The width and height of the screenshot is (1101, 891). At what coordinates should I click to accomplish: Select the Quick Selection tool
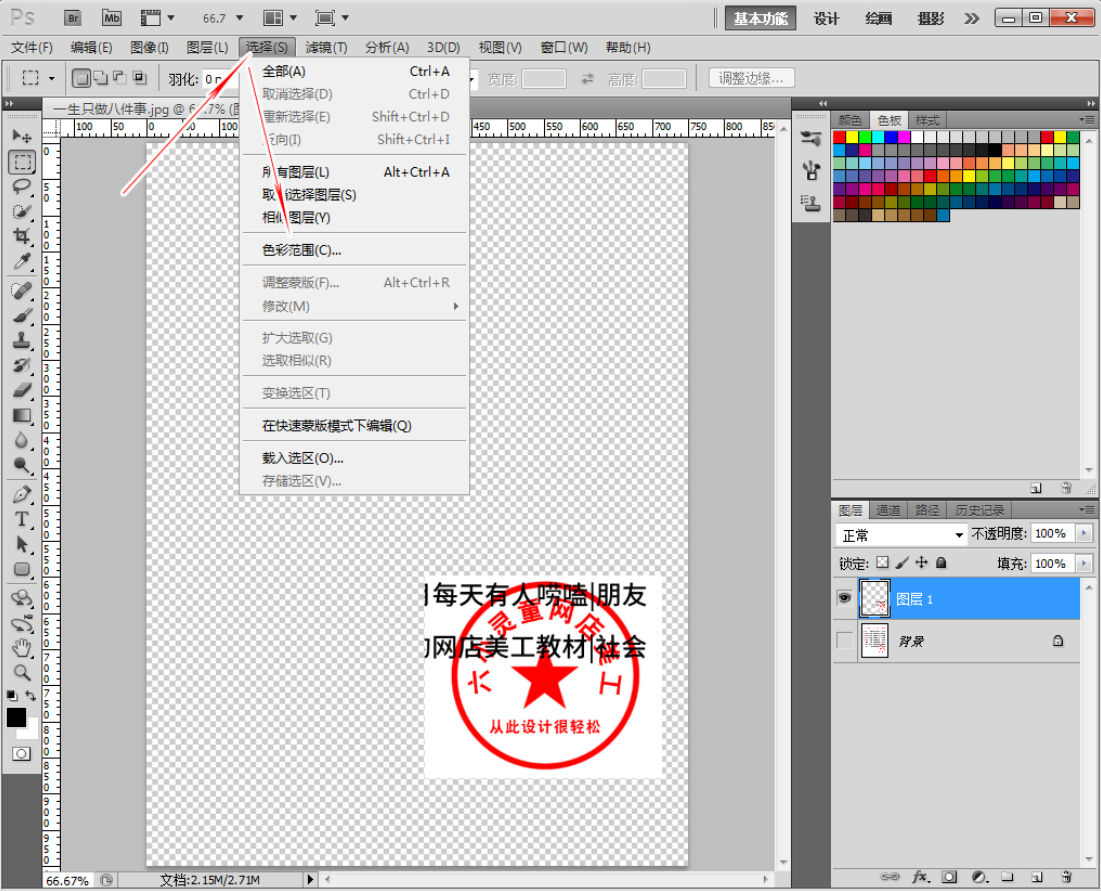point(22,211)
